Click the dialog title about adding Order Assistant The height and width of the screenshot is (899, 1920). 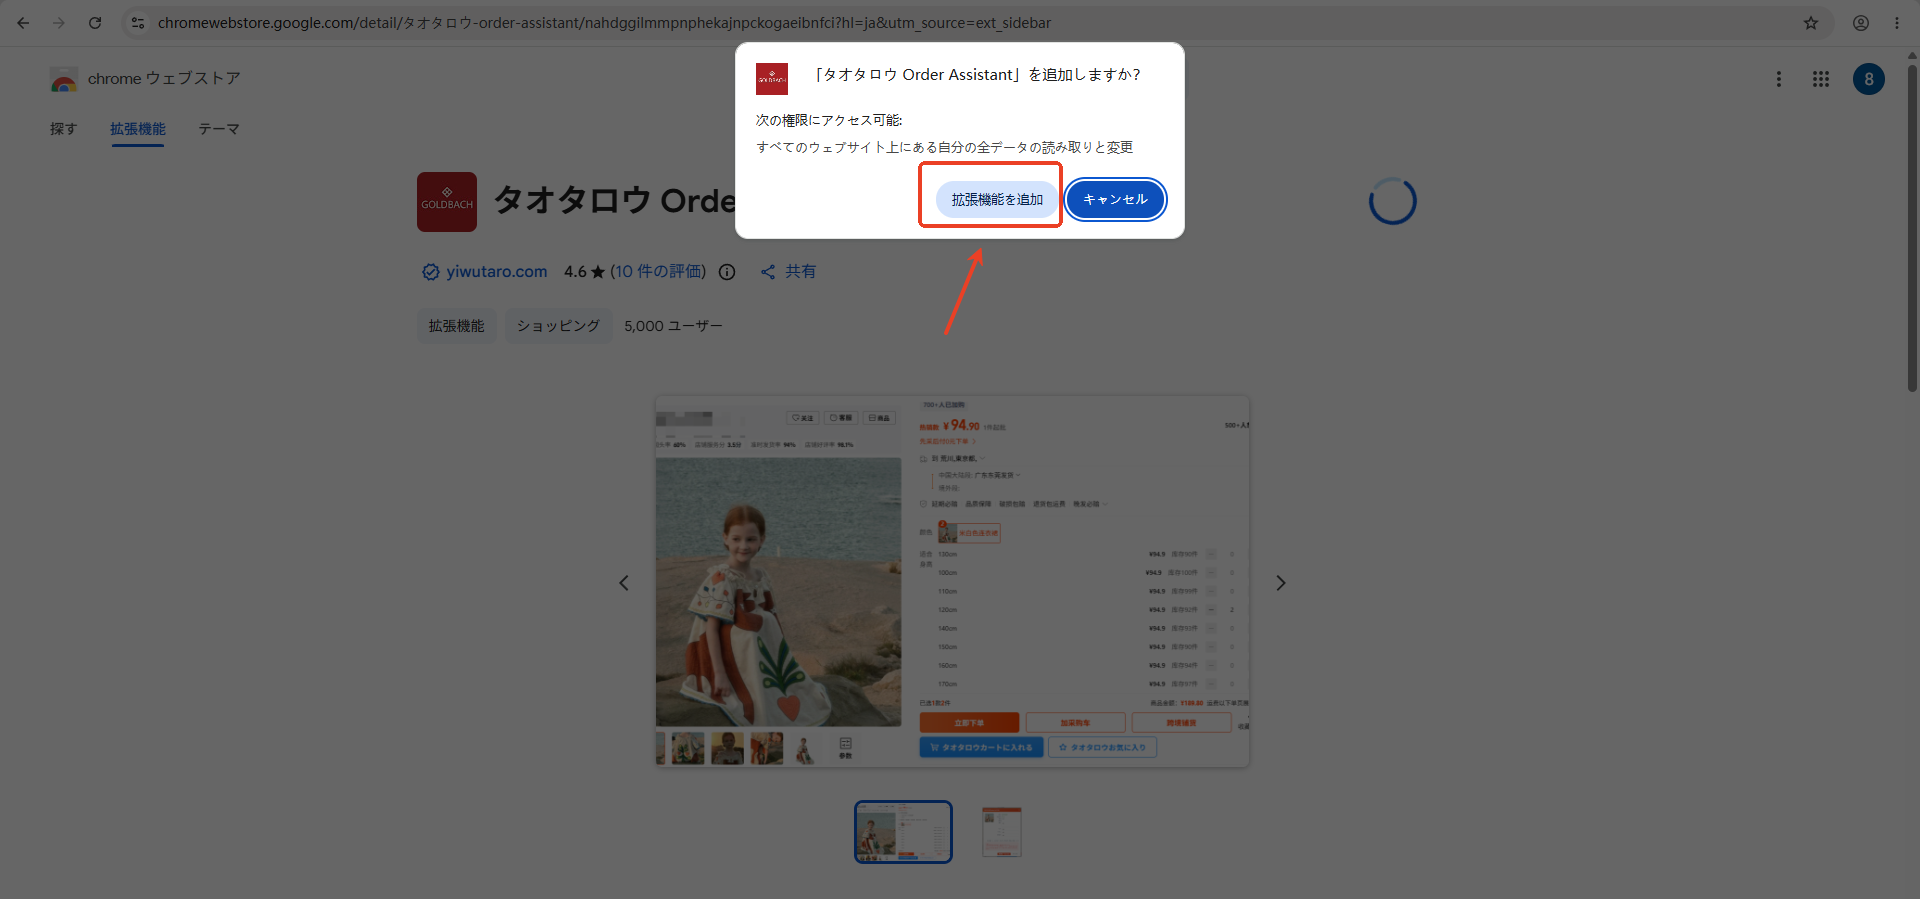(975, 75)
